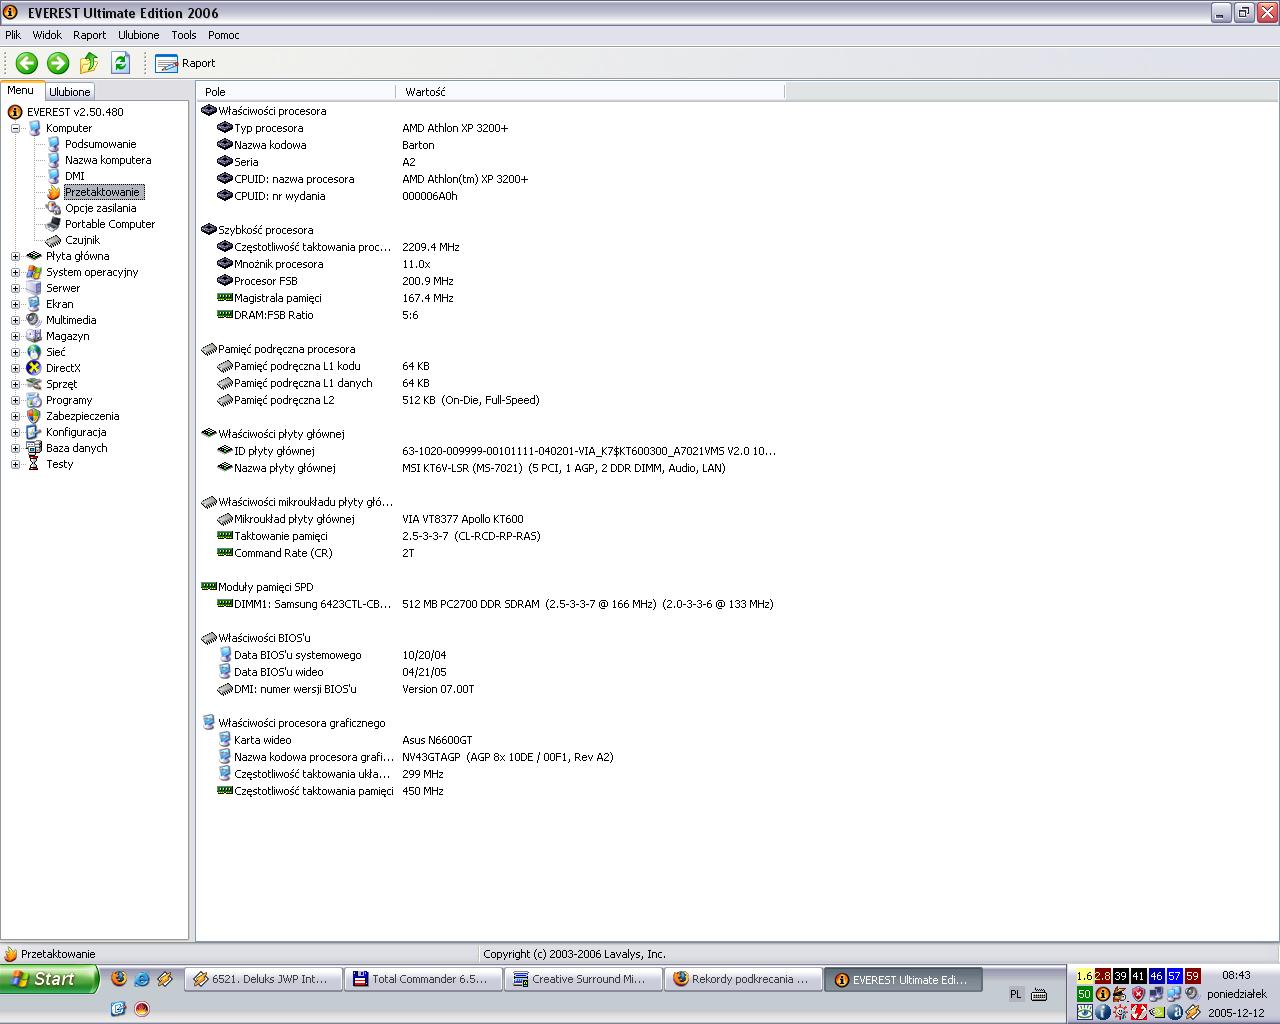Click the Zabezpieczenia shield icon
The width and height of the screenshot is (1280, 1024).
pyautogui.click(x=34, y=416)
